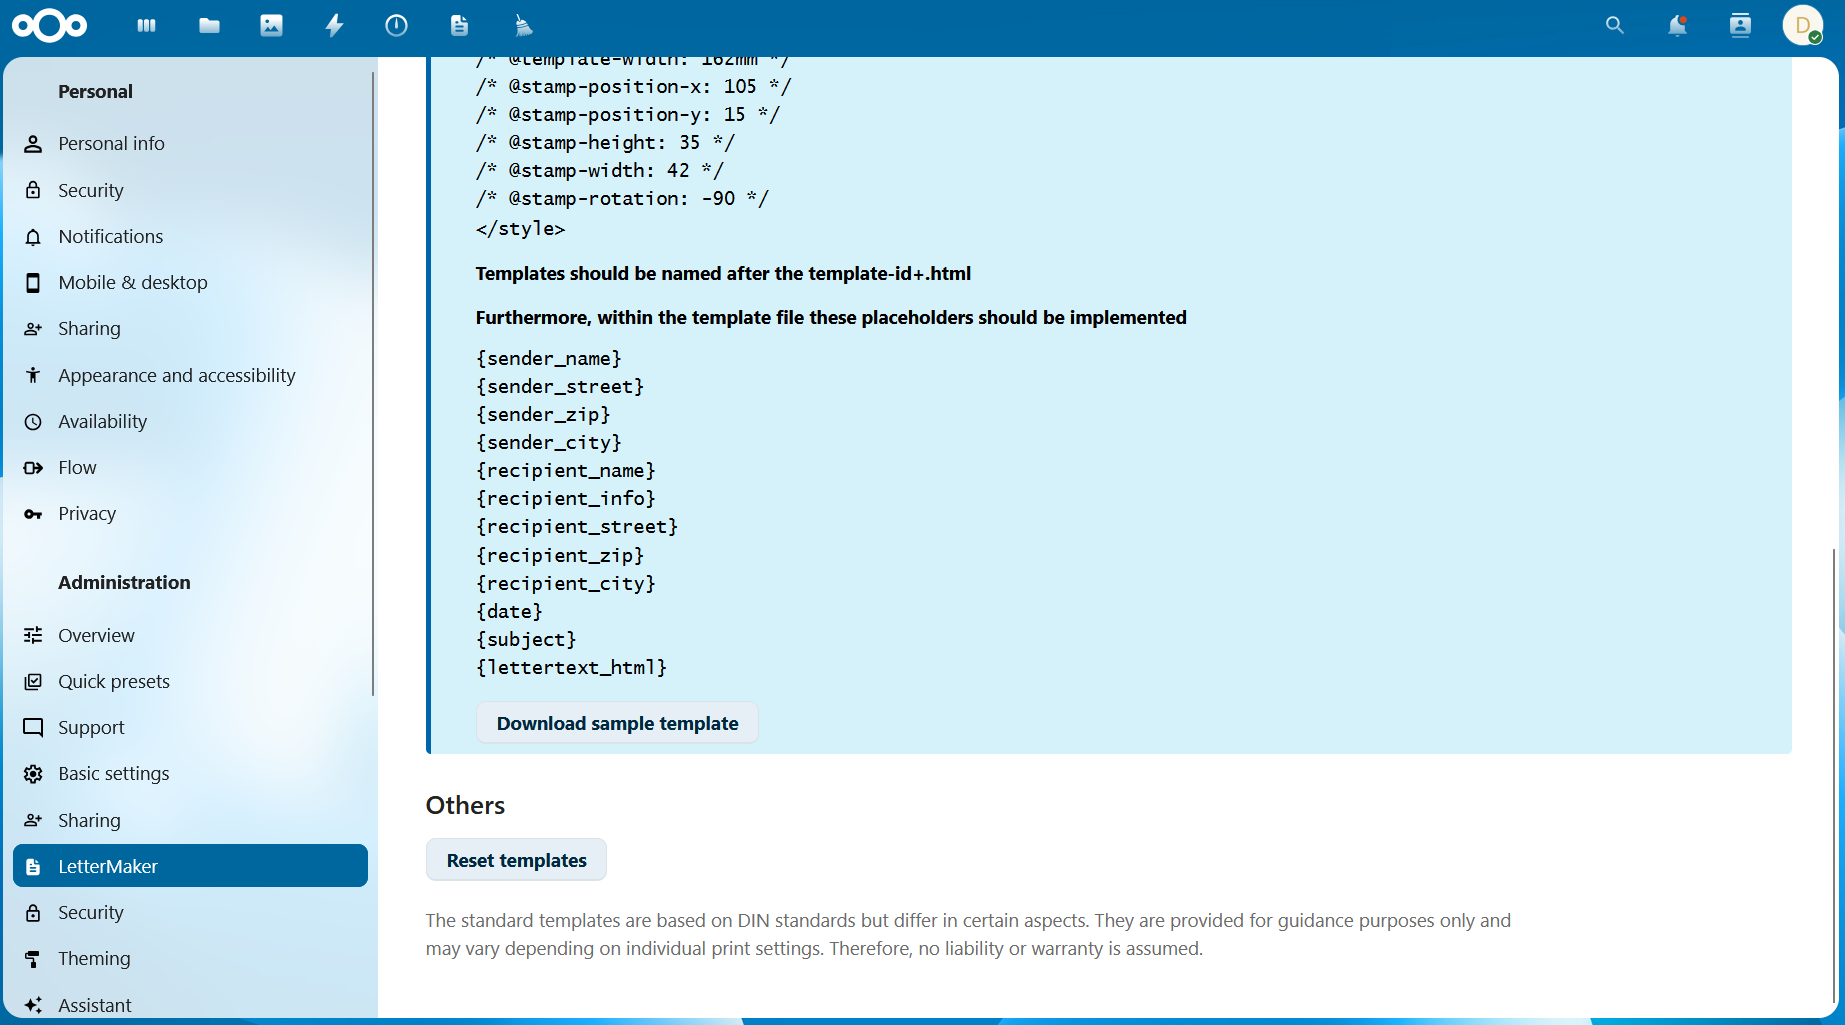Open Appearance and accessibility settings
The width and height of the screenshot is (1845, 1025).
(x=177, y=375)
